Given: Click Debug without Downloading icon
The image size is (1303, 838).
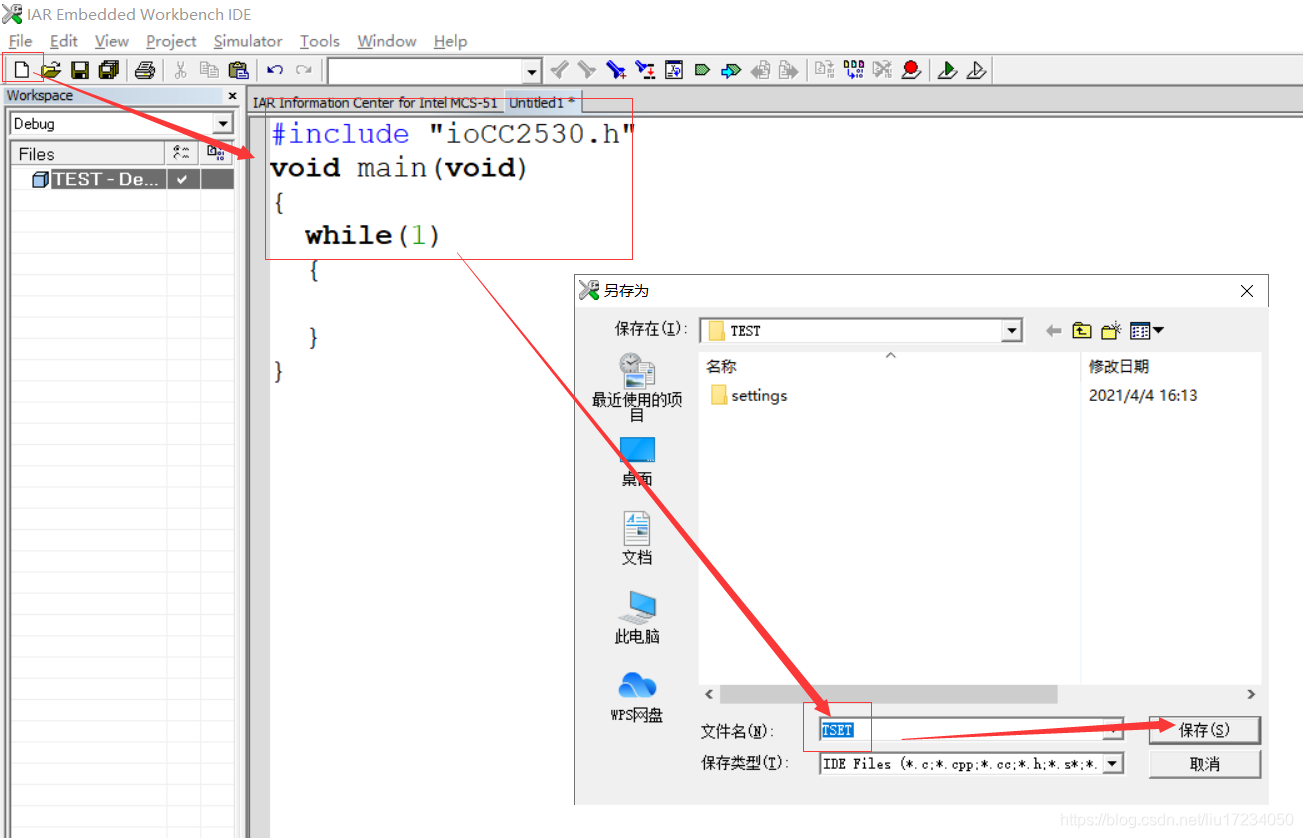Looking at the screenshot, I should pyautogui.click(x=976, y=70).
